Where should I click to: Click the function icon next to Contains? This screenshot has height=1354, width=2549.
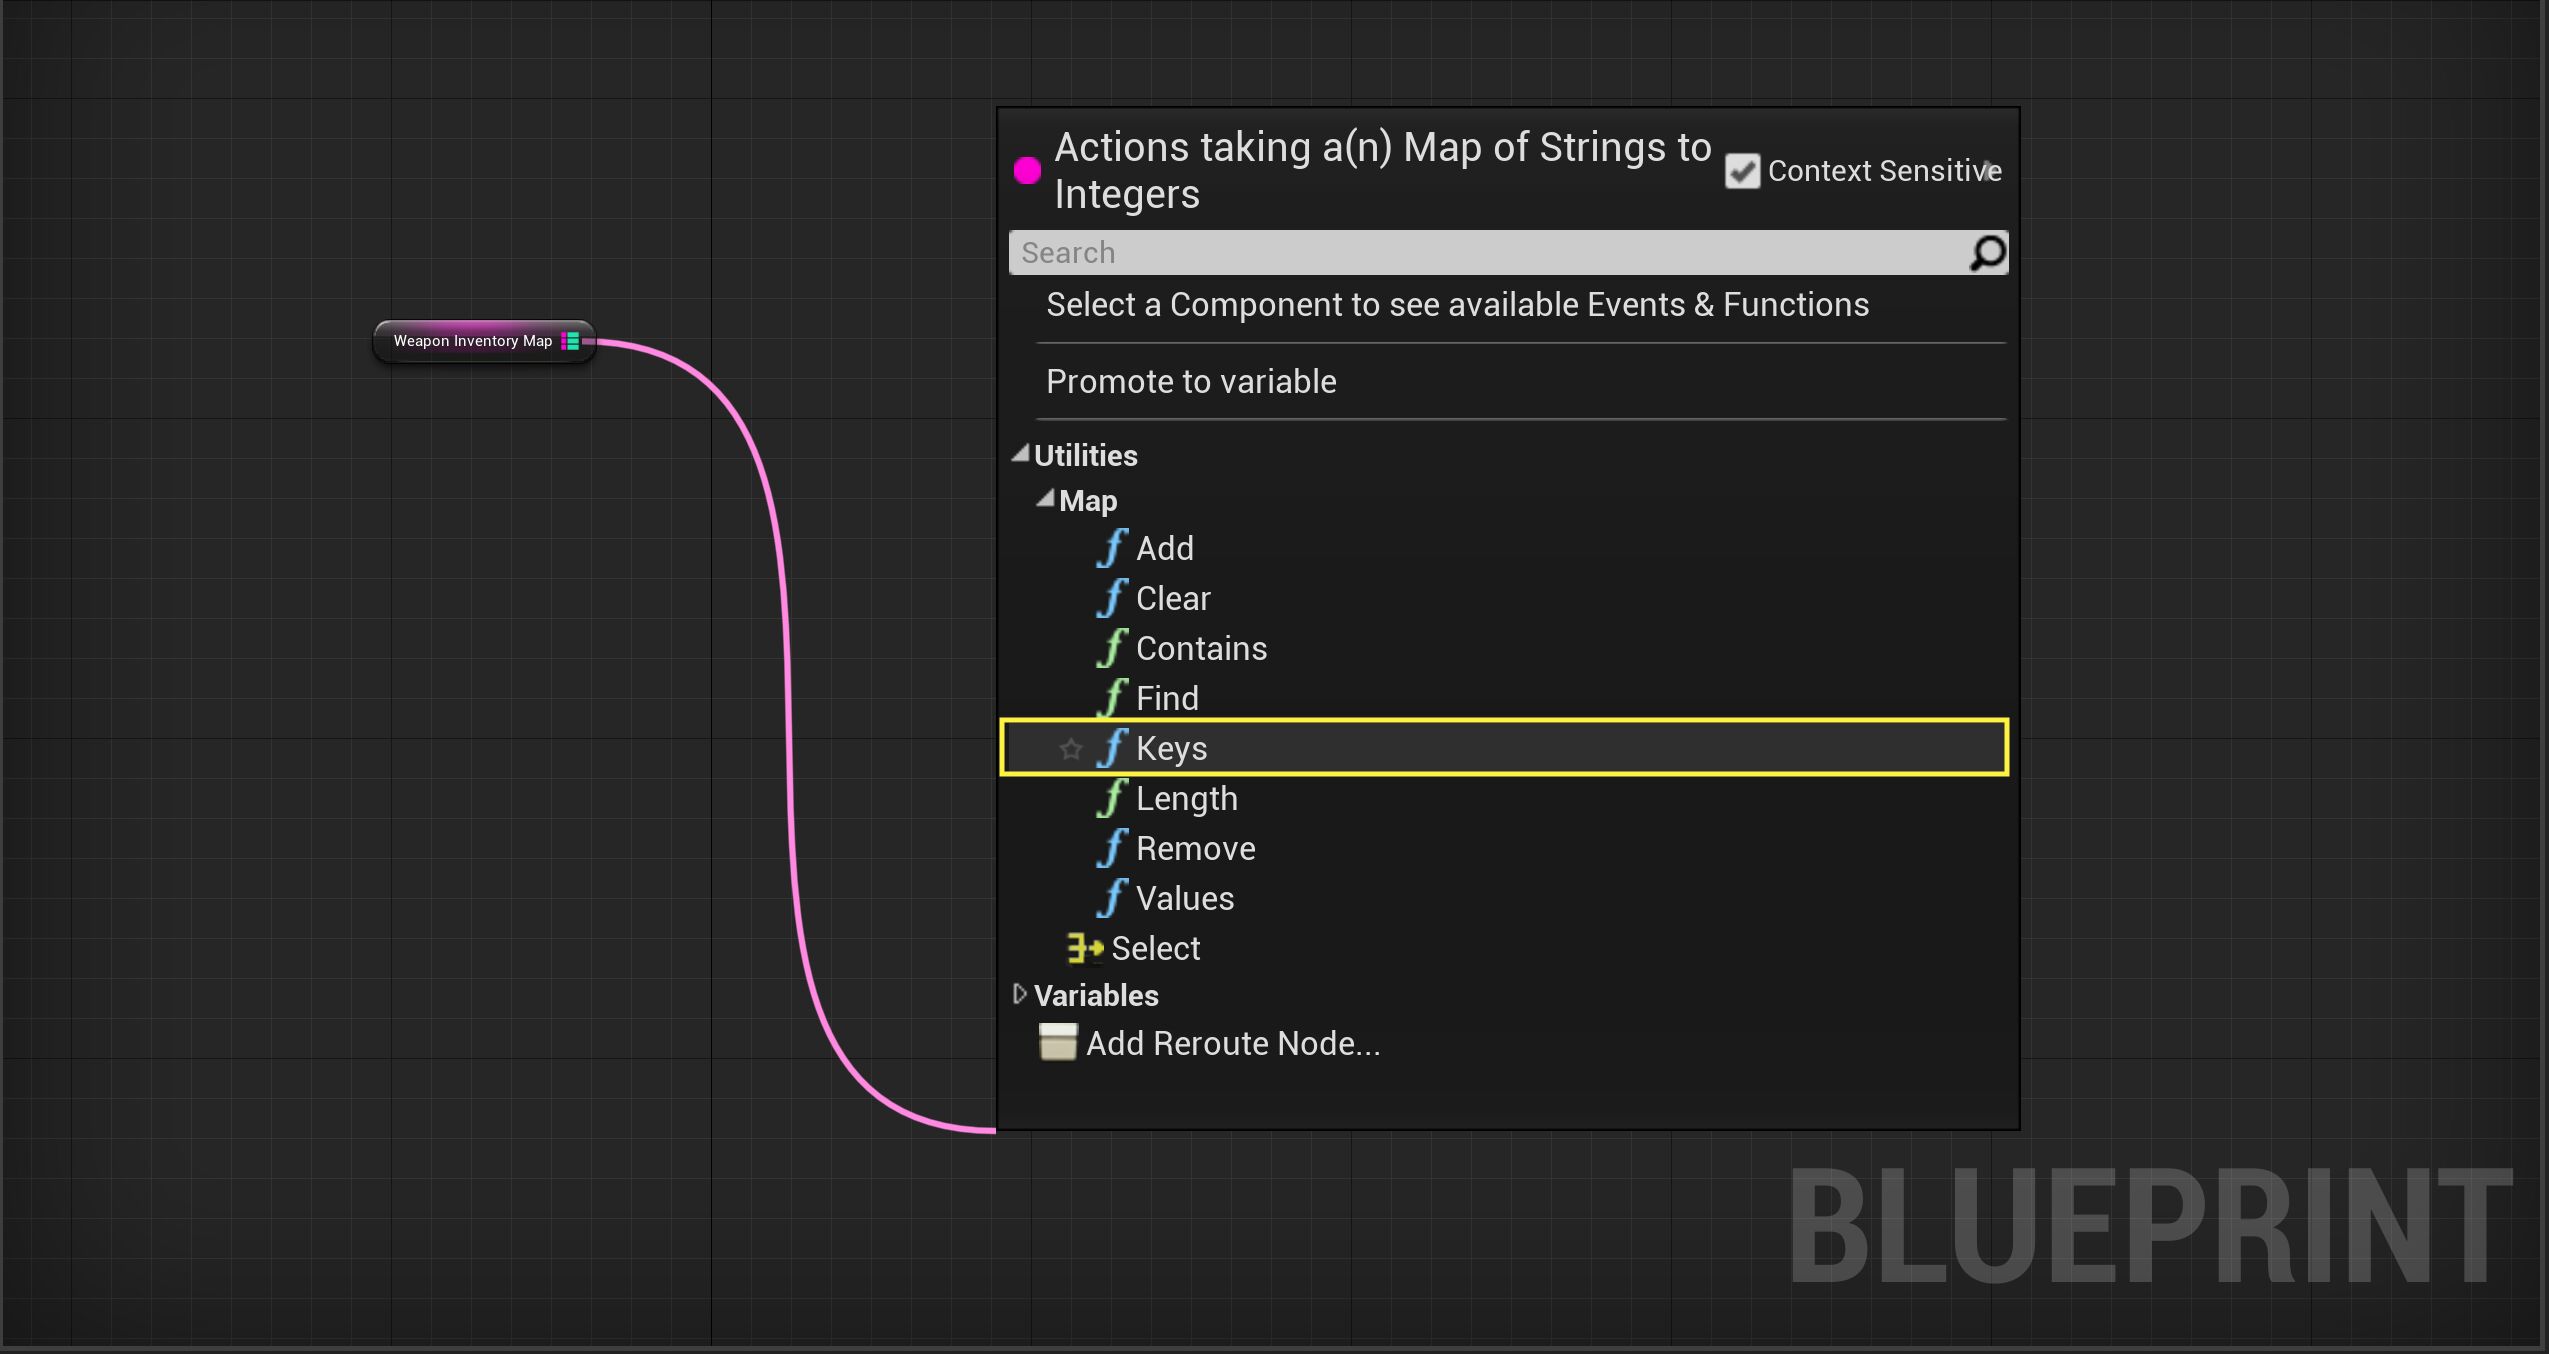(x=1112, y=648)
